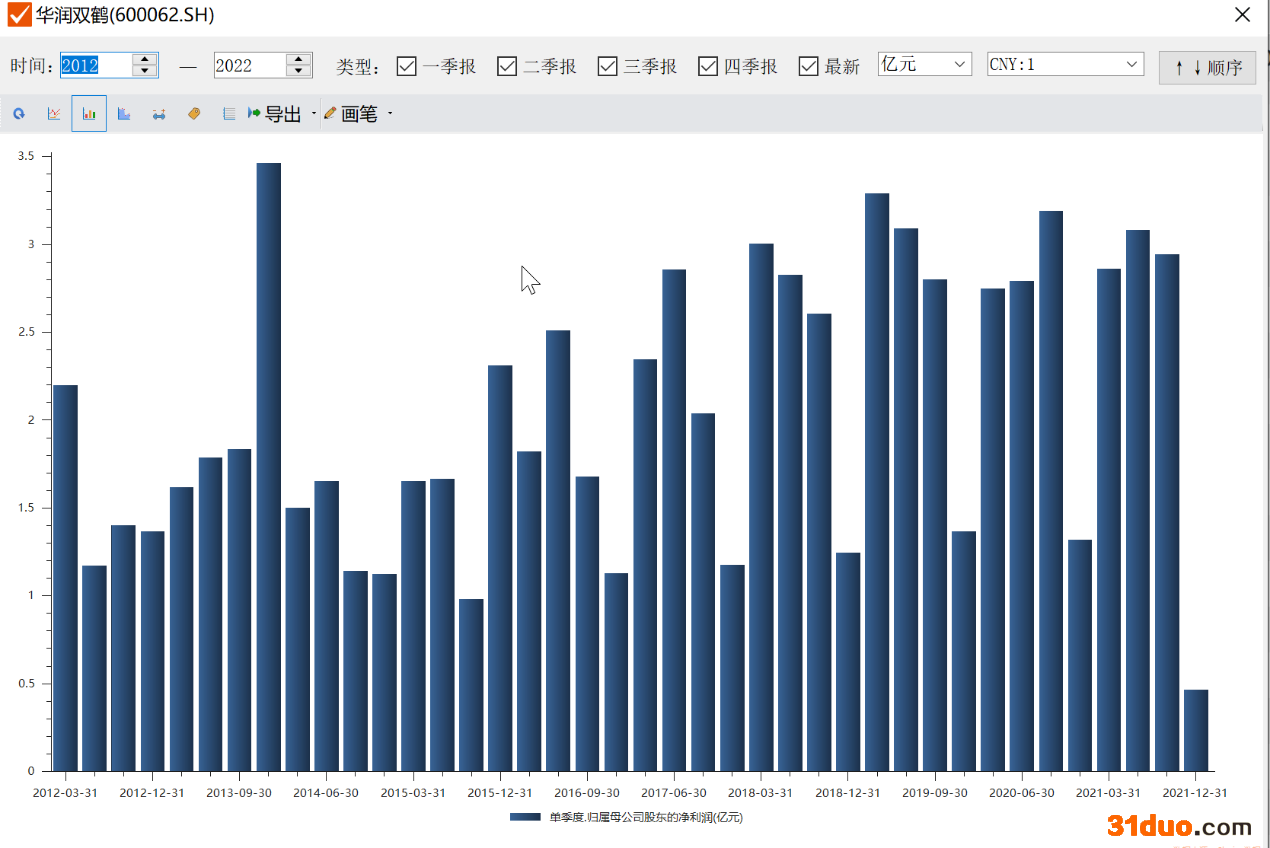Toggle the 二季报 checkbox
The image size is (1270, 848).
click(507, 66)
